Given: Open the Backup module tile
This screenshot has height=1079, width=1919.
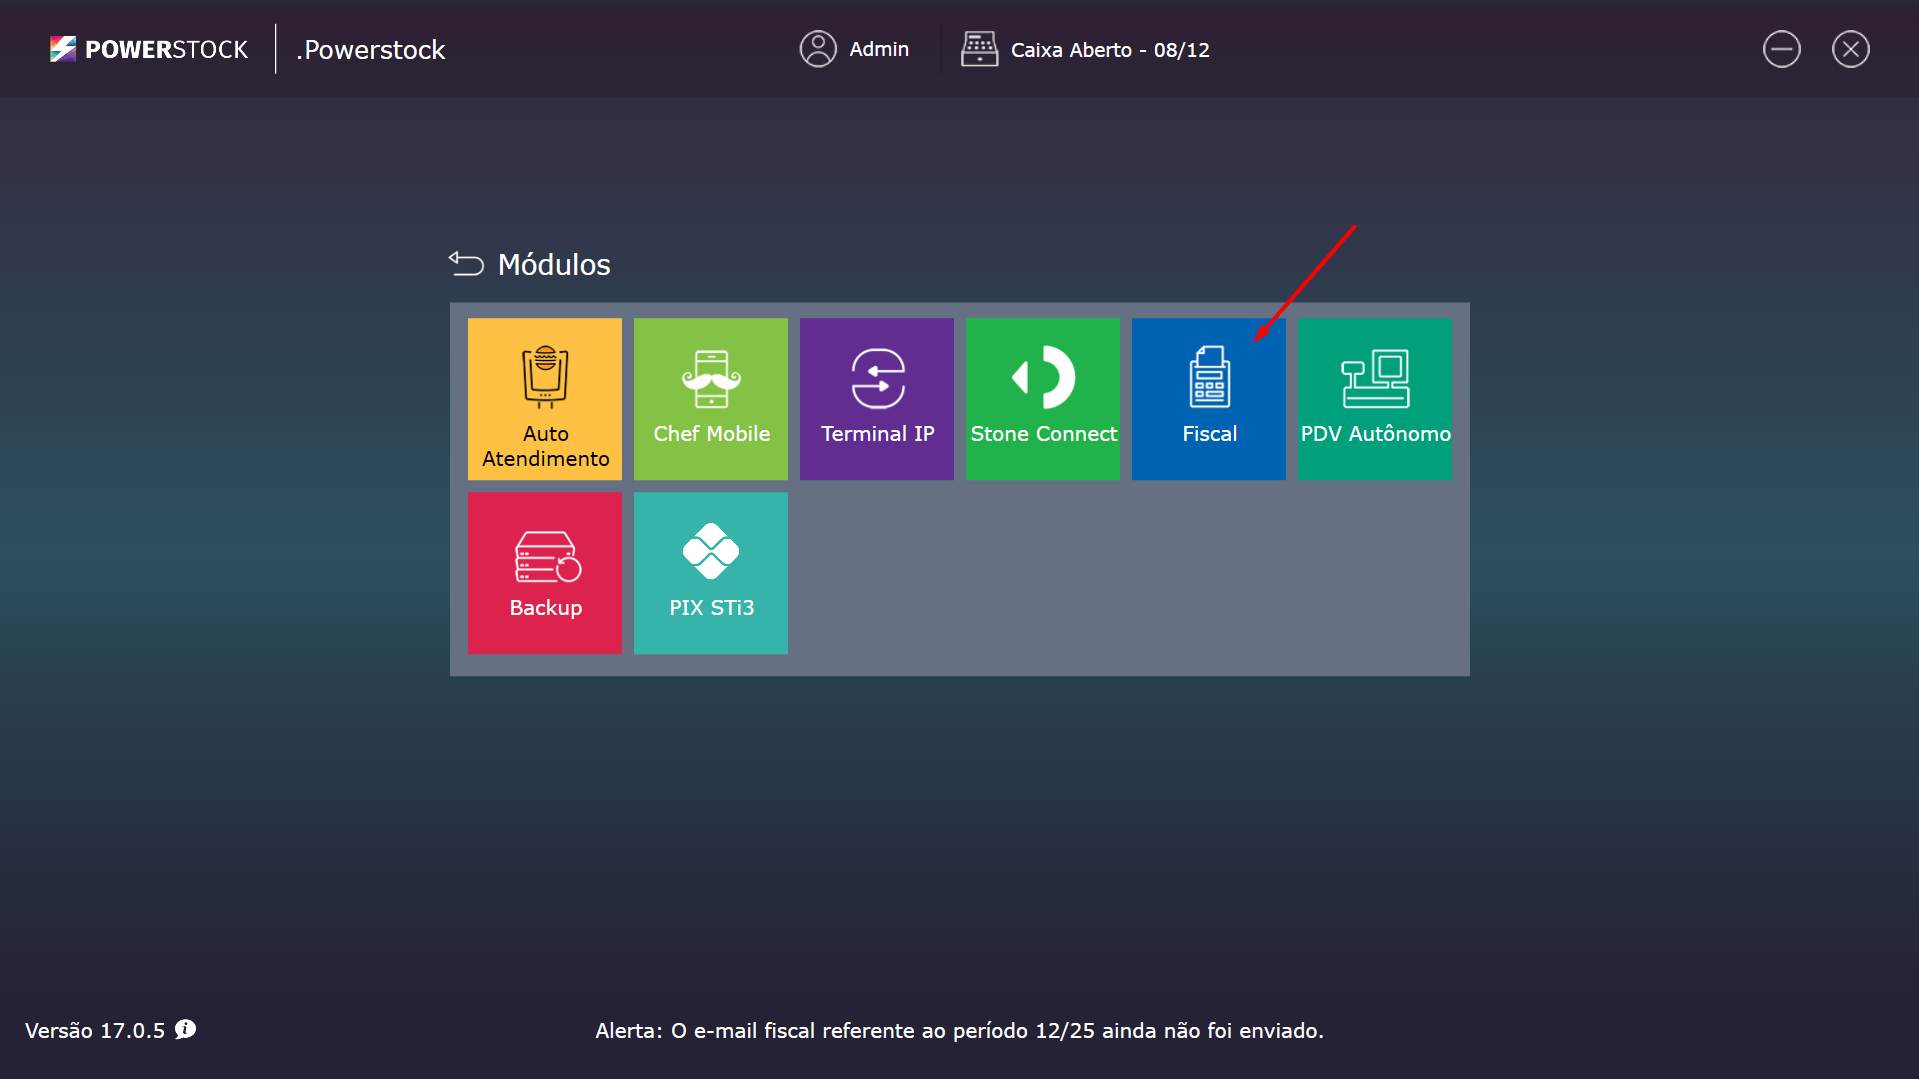Looking at the screenshot, I should tap(545, 573).
